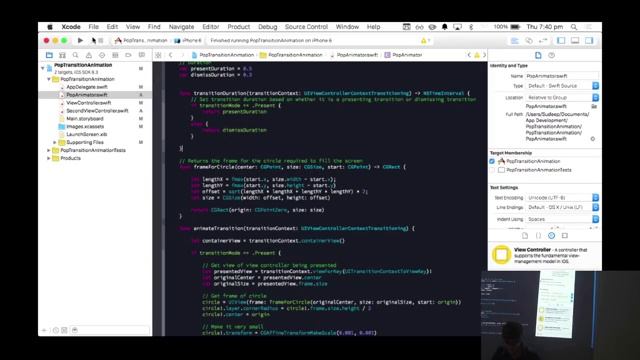Viewport: 640px width, 360px height.
Task: Expand the Products group
Action: coord(49,158)
